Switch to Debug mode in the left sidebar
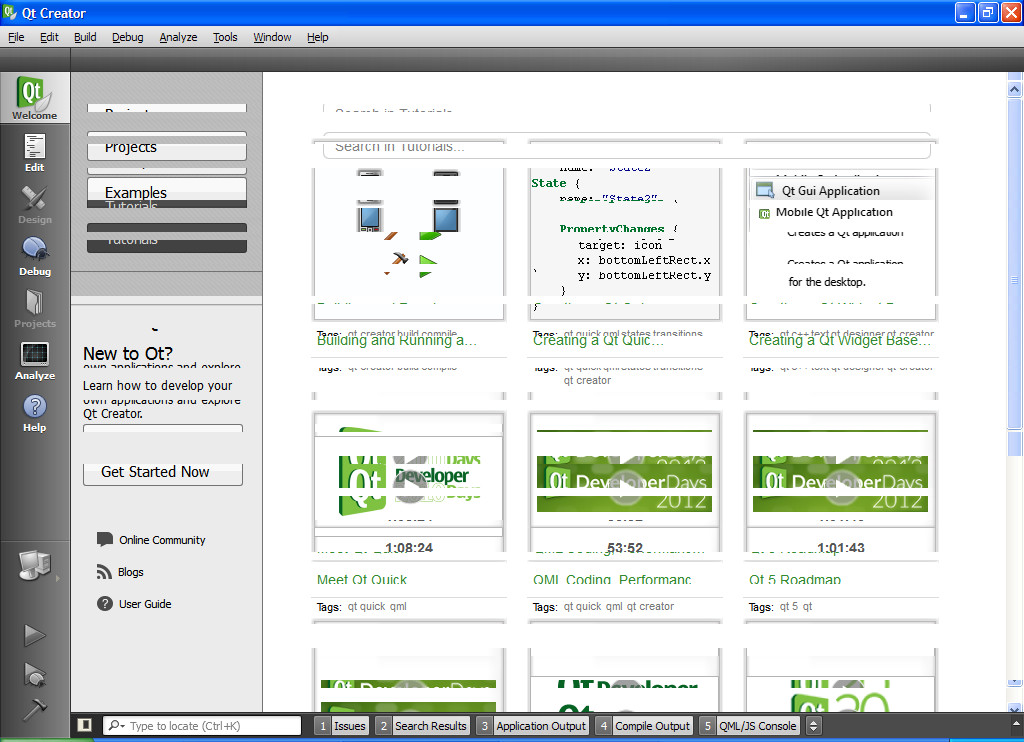 [35, 257]
